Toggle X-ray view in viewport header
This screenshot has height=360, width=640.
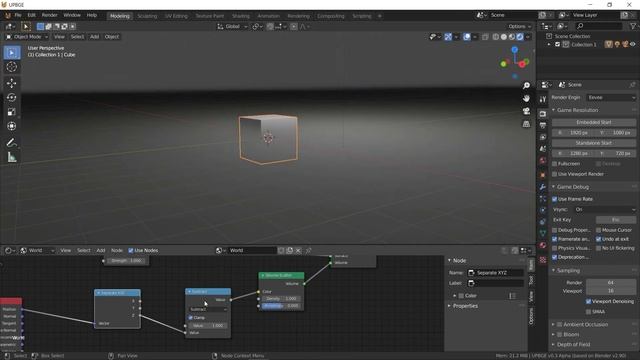pyautogui.click(x=485, y=37)
